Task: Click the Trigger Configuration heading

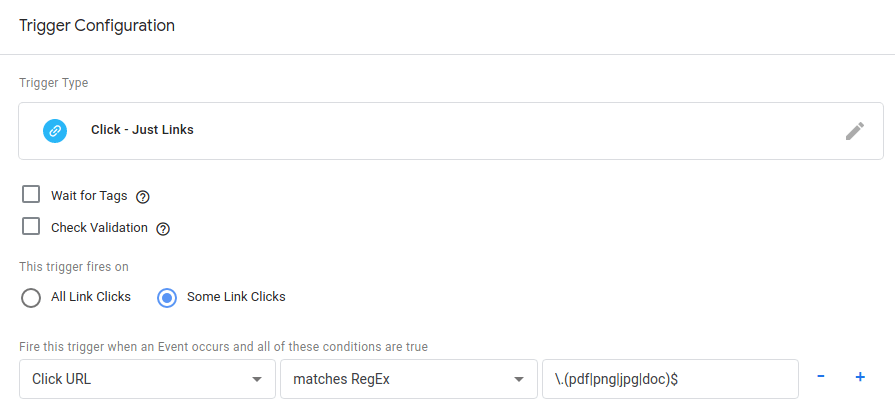Action: (x=97, y=26)
